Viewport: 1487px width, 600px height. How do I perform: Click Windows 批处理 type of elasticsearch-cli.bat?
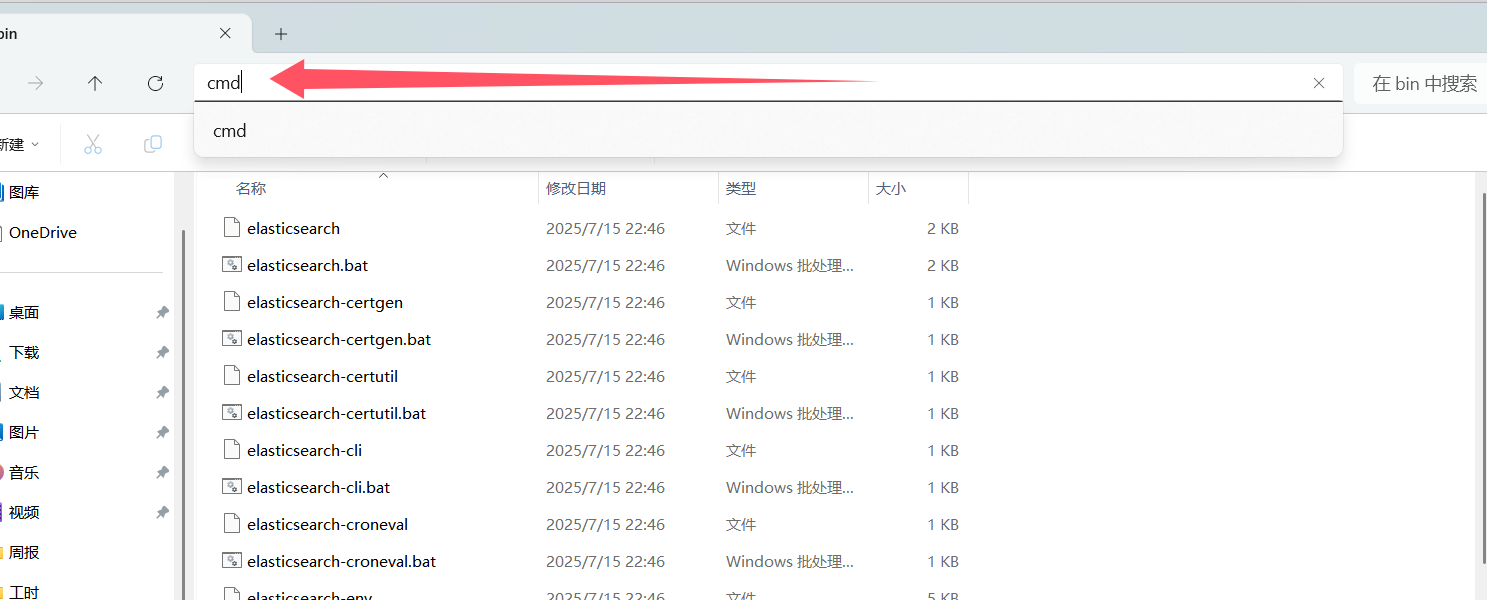(x=790, y=488)
